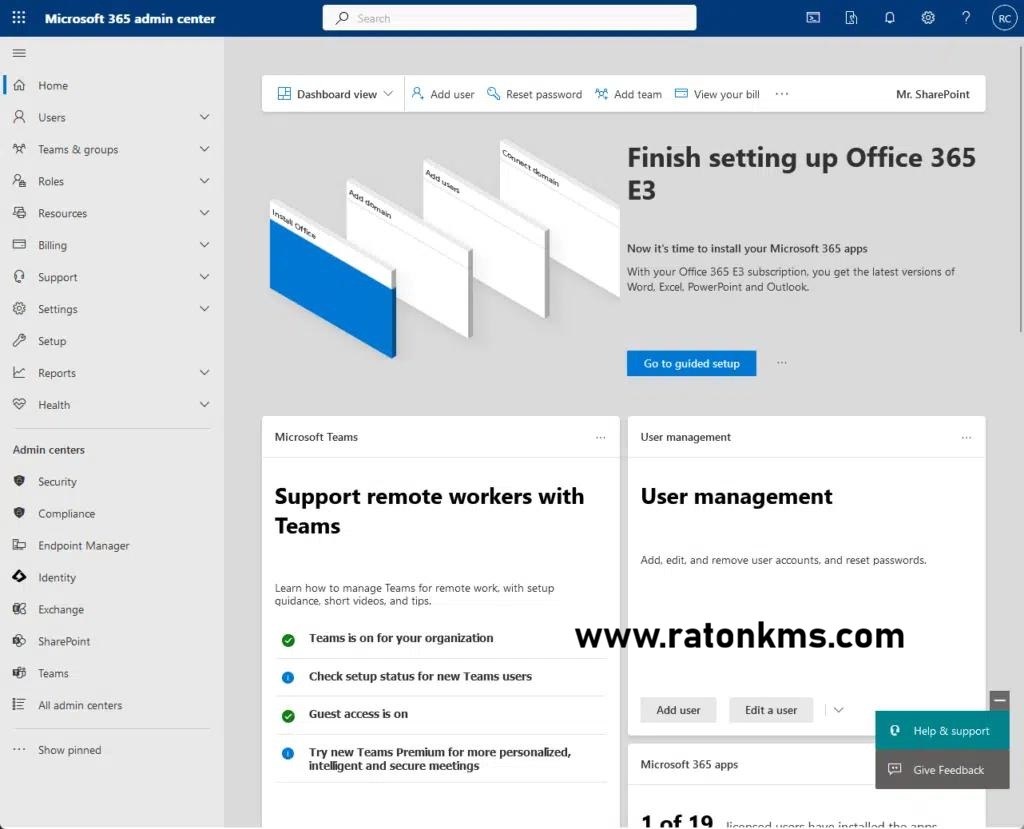Open the Dashboard view dropdown
This screenshot has height=829, width=1024.
click(335, 94)
